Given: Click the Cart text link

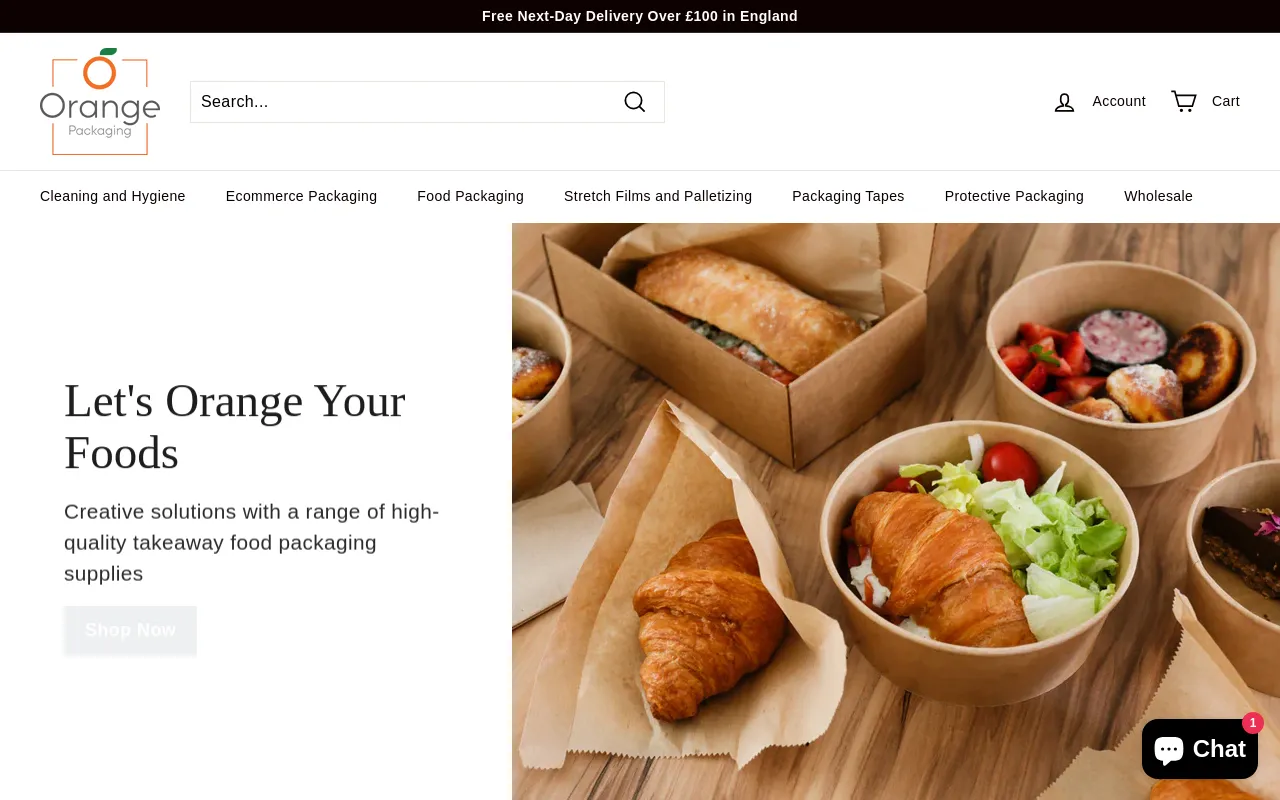Looking at the screenshot, I should [x=1226, y=101].
